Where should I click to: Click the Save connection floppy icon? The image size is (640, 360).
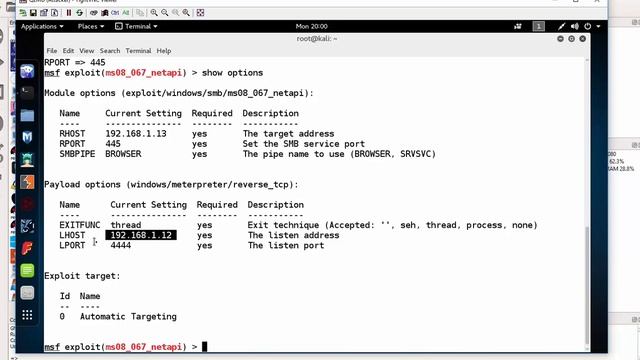tap(33, 13)
